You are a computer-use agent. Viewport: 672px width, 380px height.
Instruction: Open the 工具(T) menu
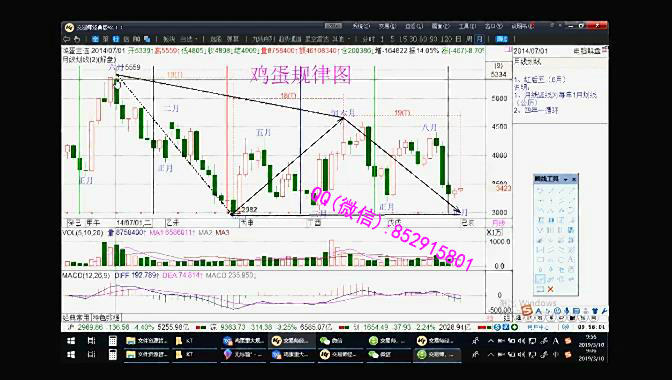468,27
